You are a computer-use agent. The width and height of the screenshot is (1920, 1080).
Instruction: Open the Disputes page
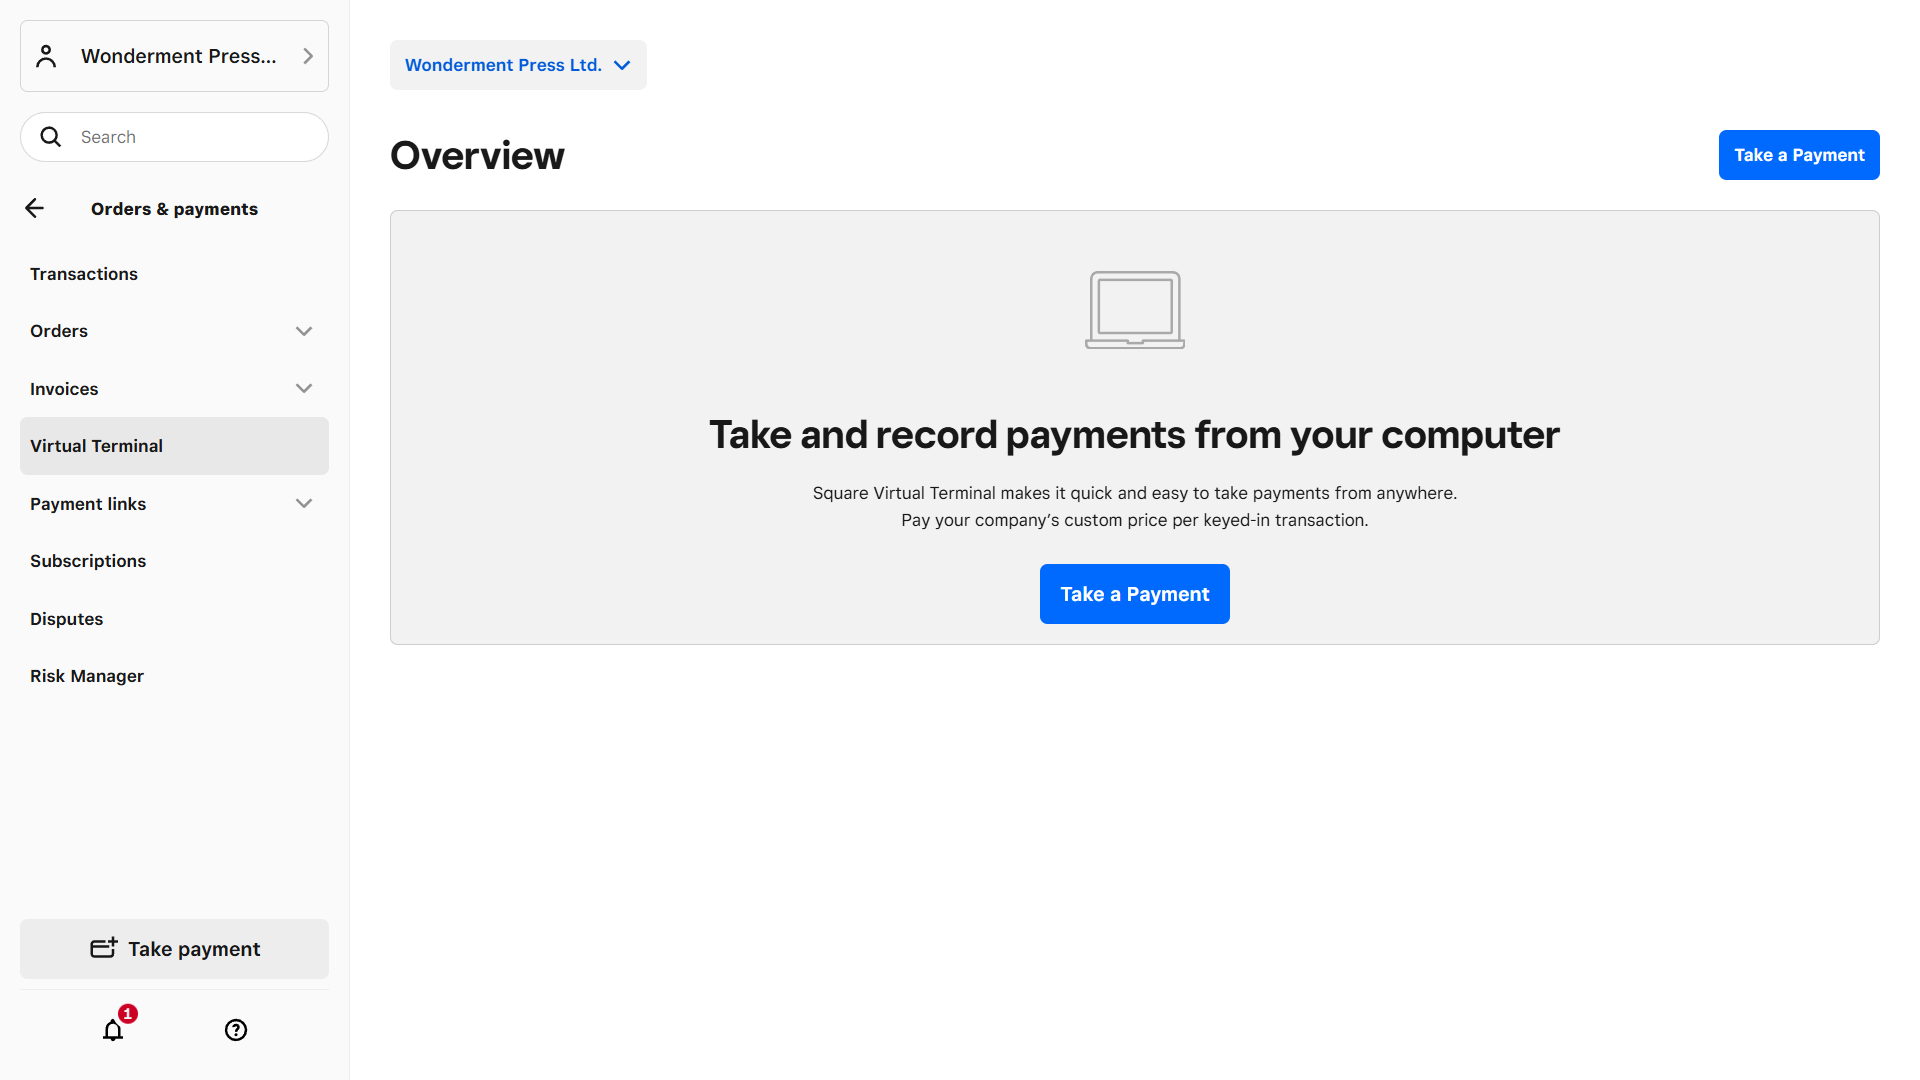click(67, 619)
